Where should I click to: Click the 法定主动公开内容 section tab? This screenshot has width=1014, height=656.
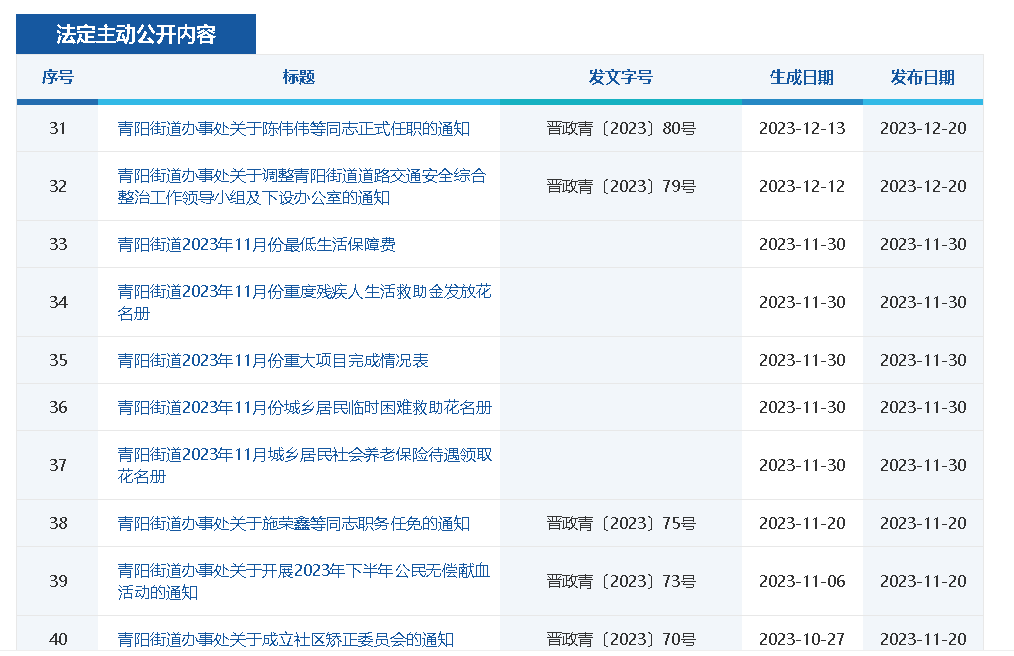pyautogui.click(x=136, y=34)
